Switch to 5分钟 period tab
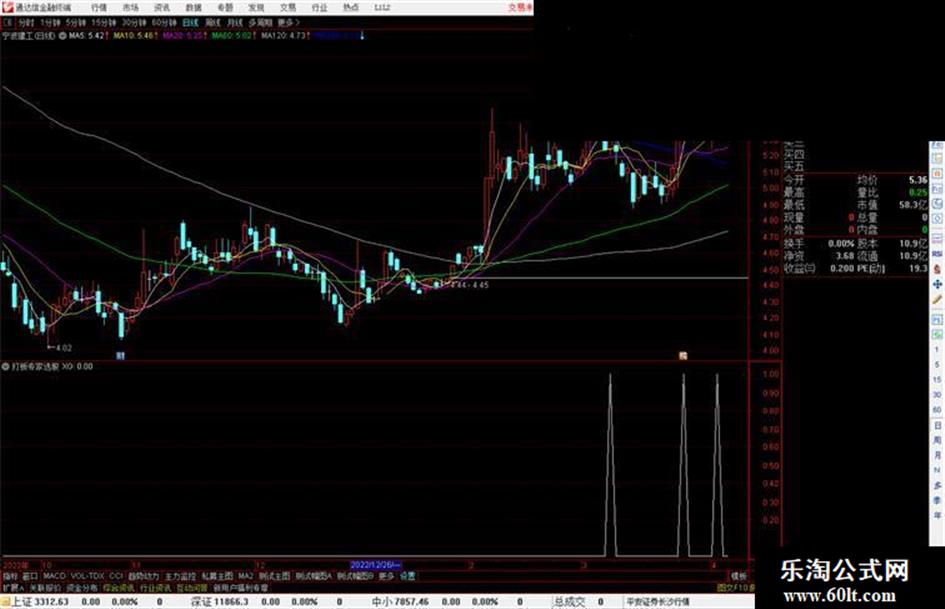 click(x=75, y=23)
